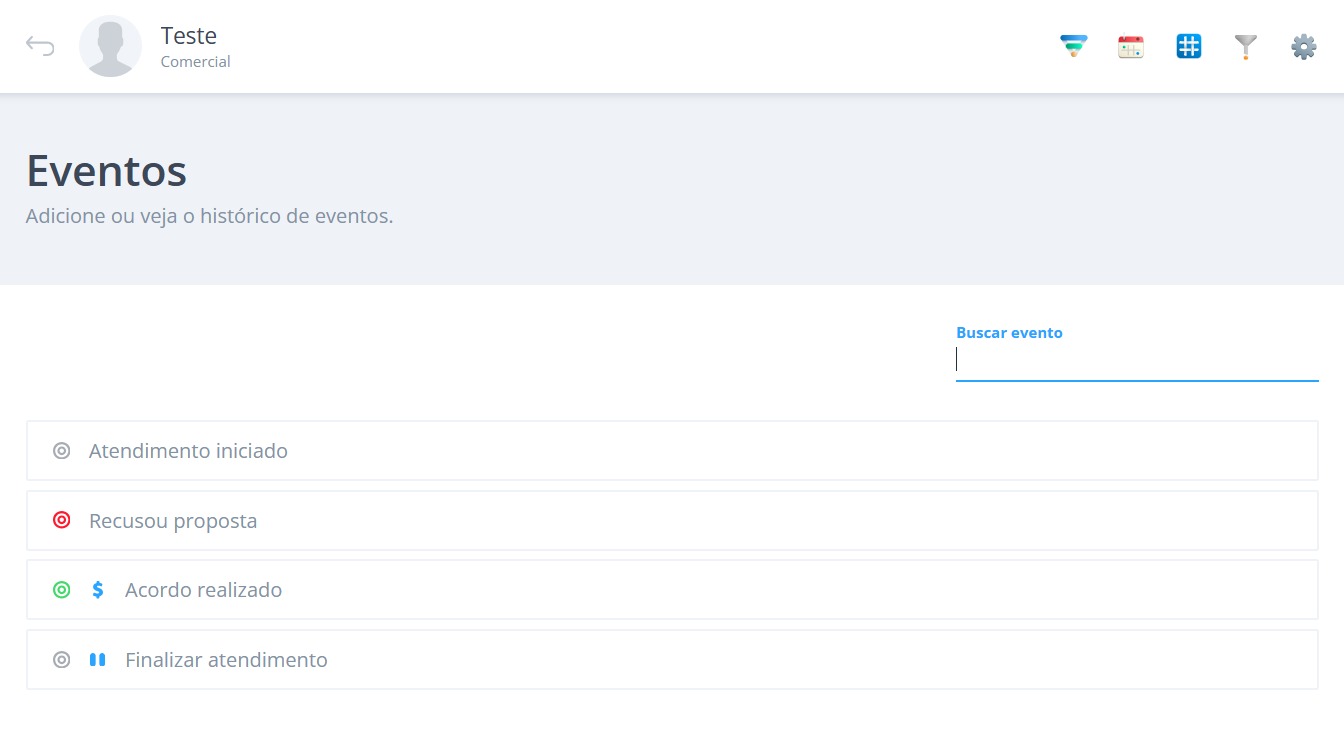Click the red target icon beside Recusou proposta
The height and width of the screenshot is (732, 1344).
pos(62,520)
